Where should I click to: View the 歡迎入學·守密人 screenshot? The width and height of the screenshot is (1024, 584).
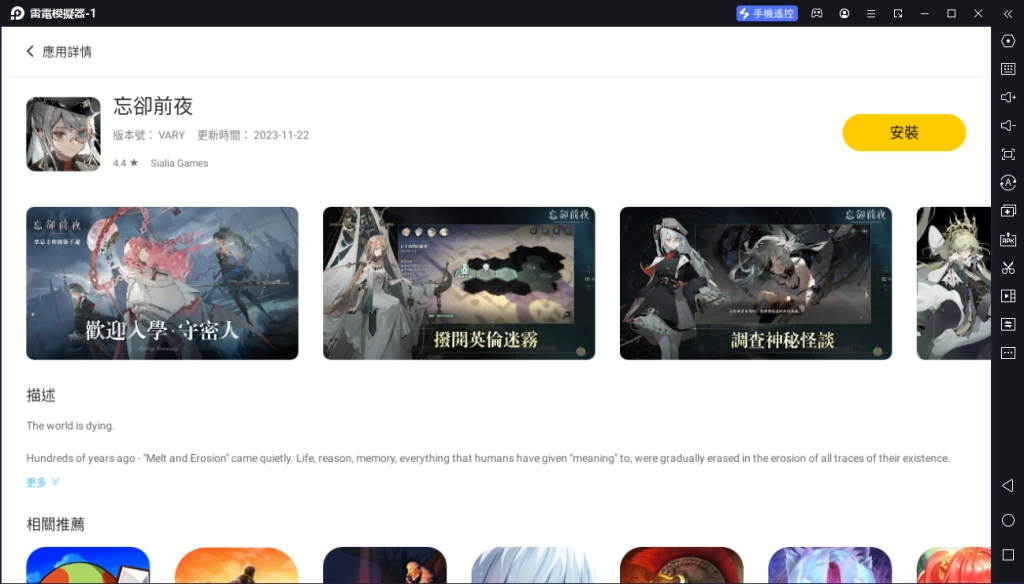pos(162,284)
